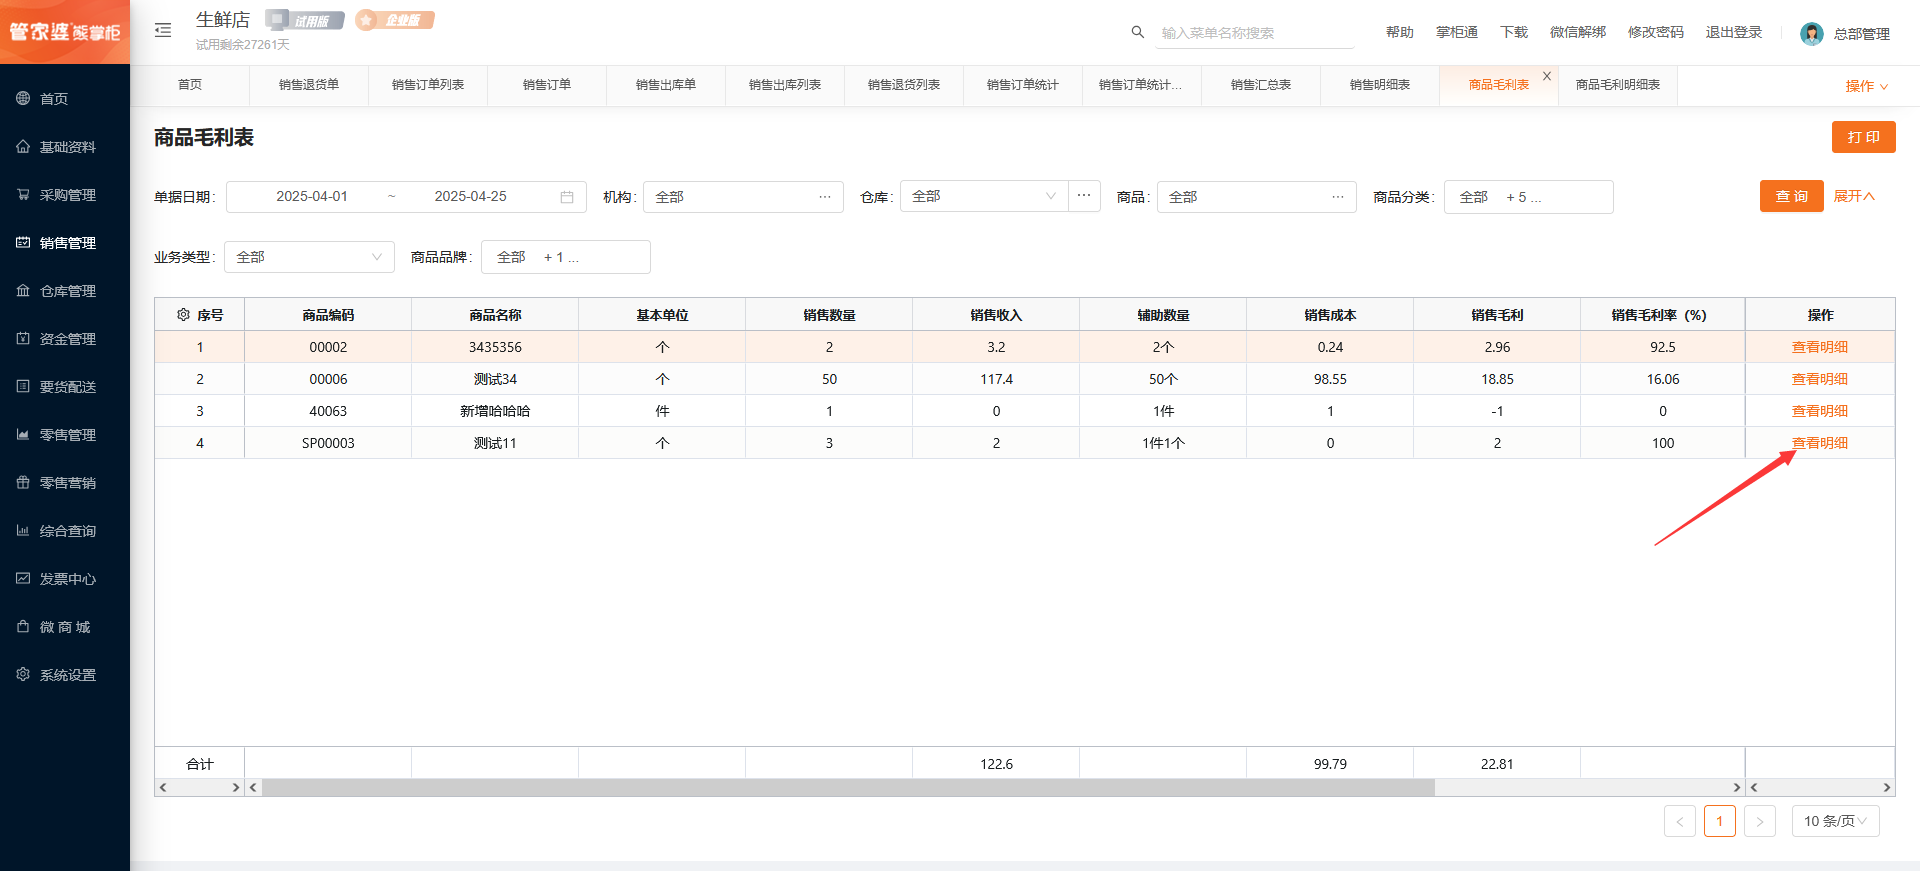1920x871 pixels.
Task: Click 微信解绑 in top bar
Action: click(1578, 32)
